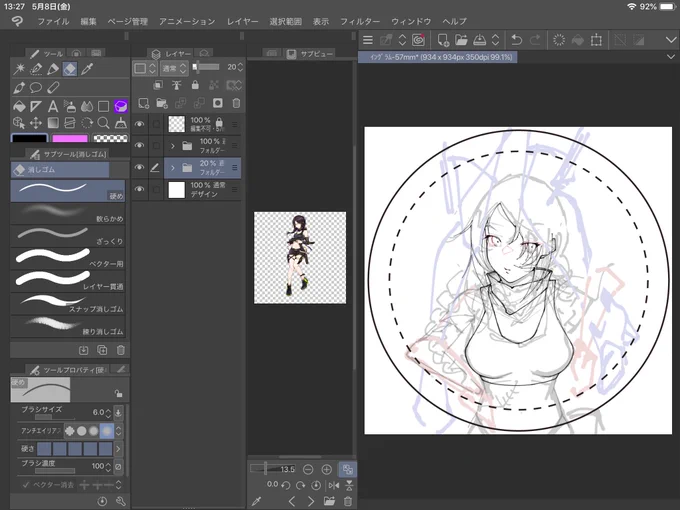The image size is (680, 510).
Task: Choose the Gradient tool
Action: [x=53, y=123]
